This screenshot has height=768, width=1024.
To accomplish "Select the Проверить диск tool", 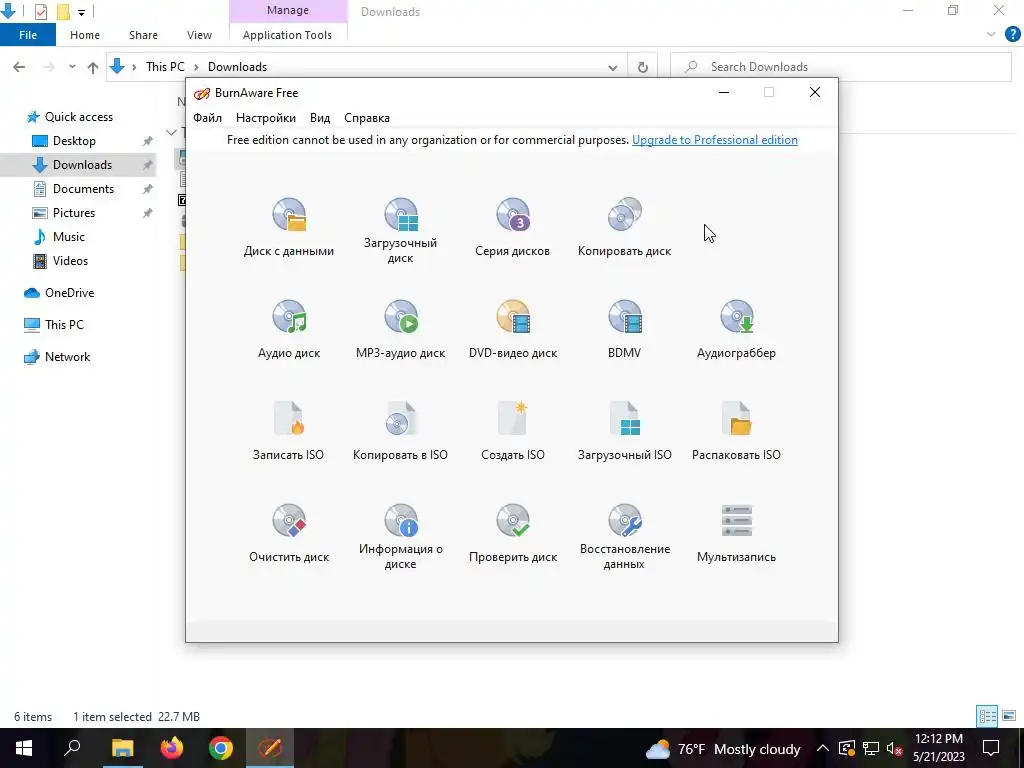I will pos(513,533).
